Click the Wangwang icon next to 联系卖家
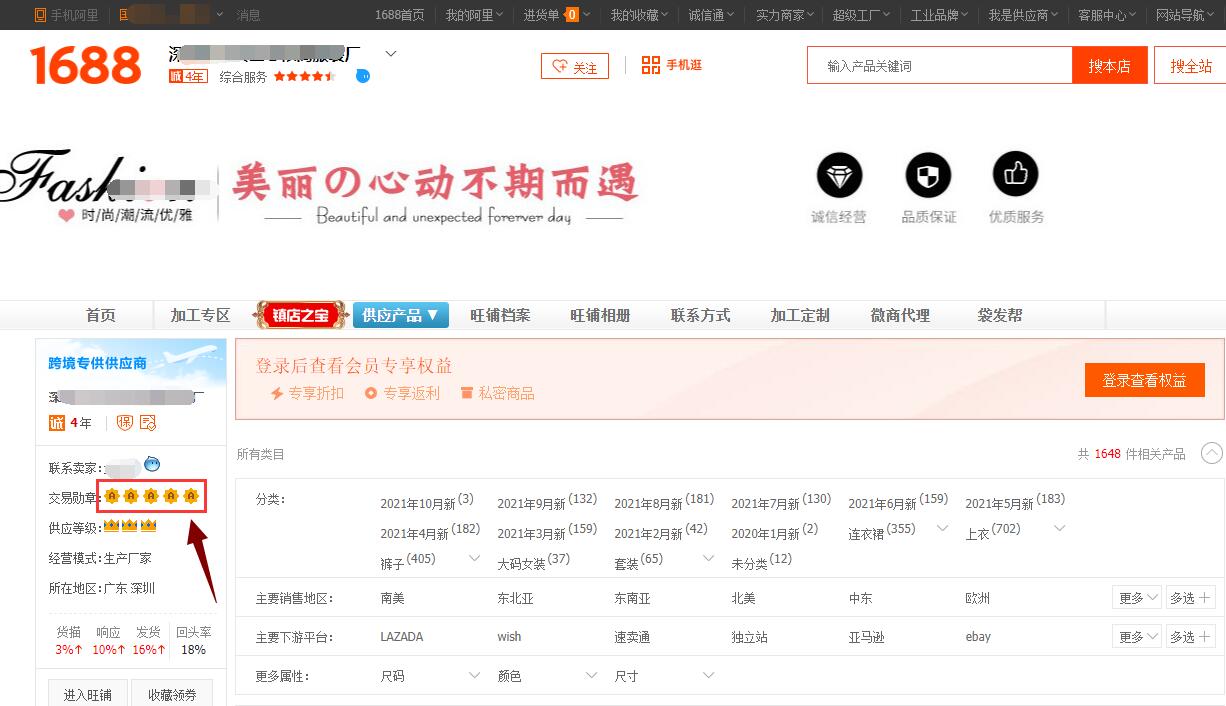Image resolution: width=1226 pixels, height=706 pixels. coord(152,464)
